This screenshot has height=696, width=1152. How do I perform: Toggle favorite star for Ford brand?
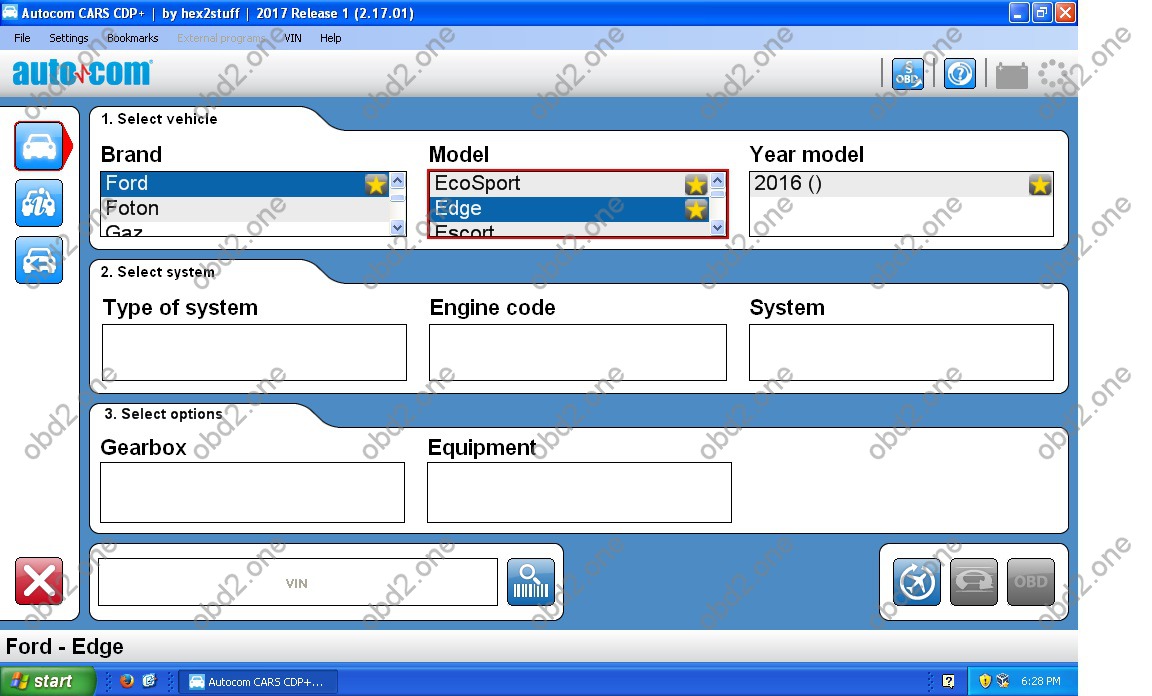[375, 184]
